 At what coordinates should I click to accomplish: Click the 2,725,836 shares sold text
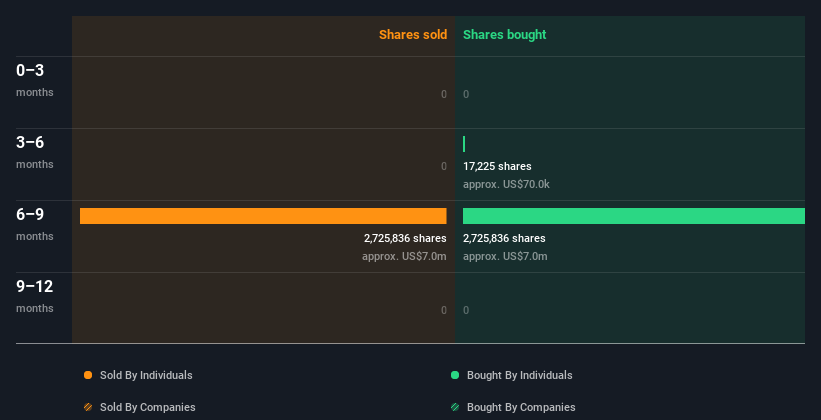pos(405,238)
